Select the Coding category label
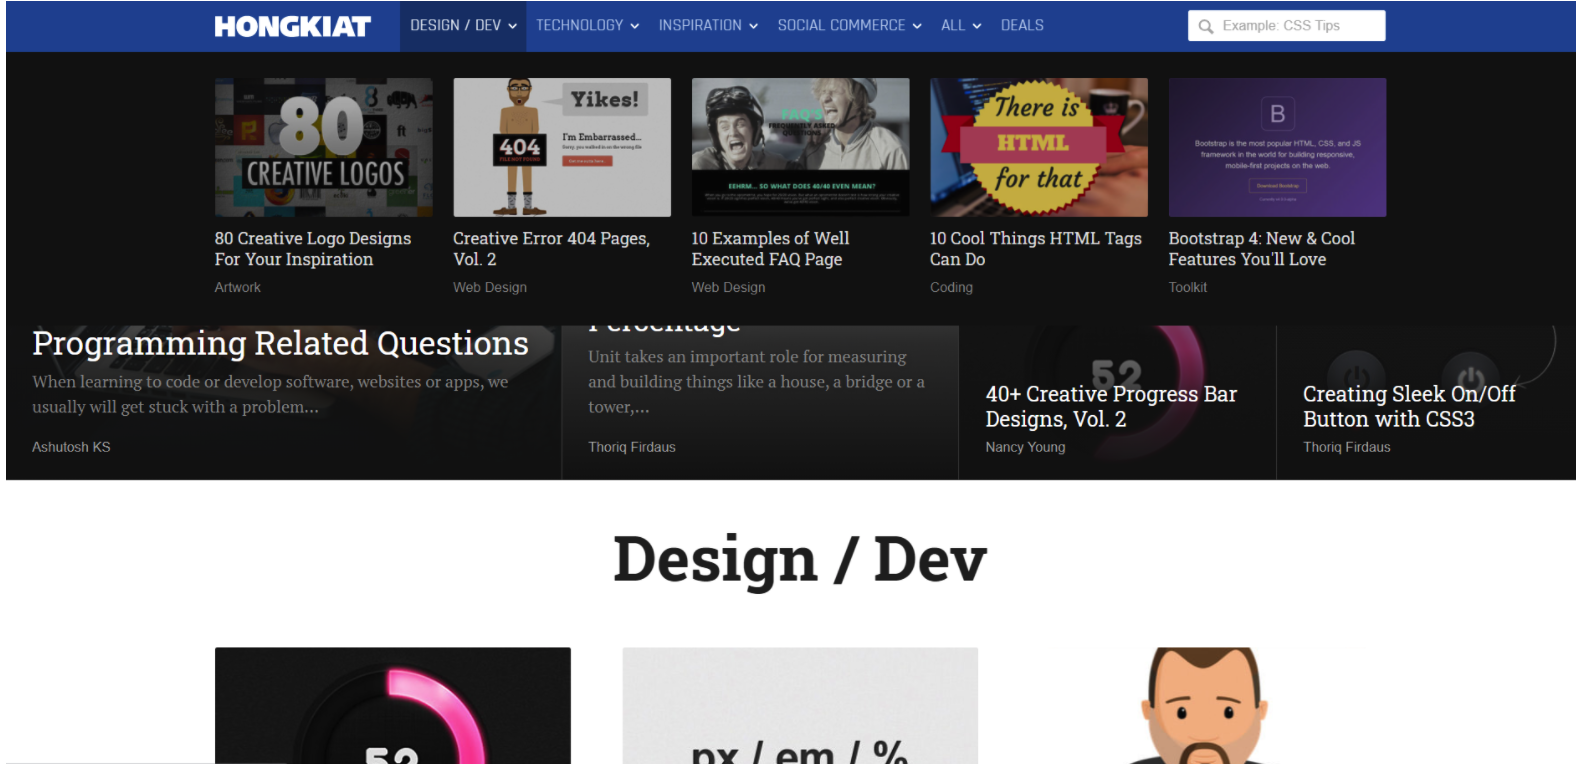This screenshot has width=1576, height=764. [951, 287]
